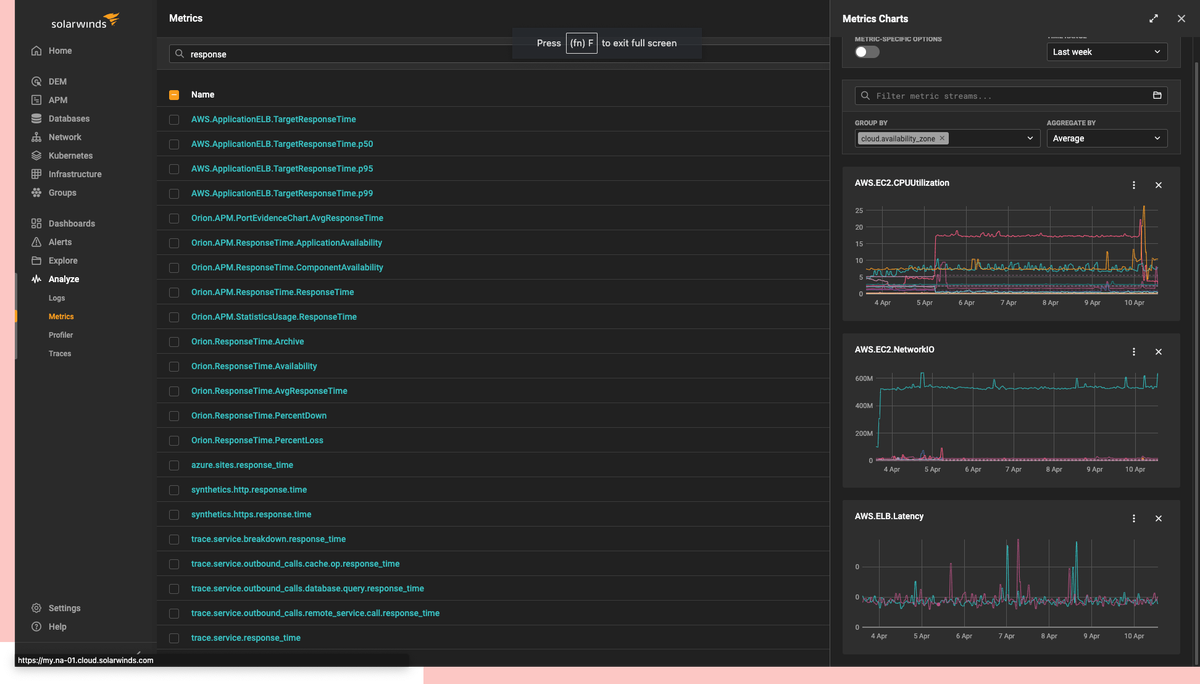Screen dimensions: 1200x684
Task: Click the synthetics.http.response.time link
Action: [x=249, y=489]
